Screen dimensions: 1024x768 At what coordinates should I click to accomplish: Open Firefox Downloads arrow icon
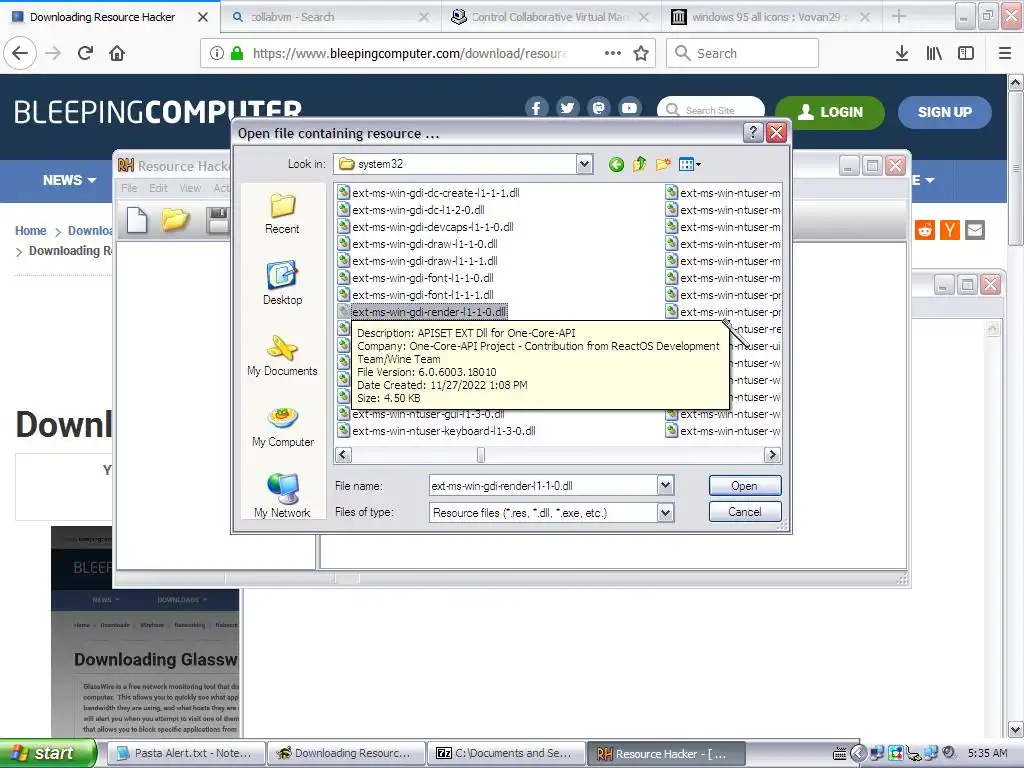[902, 53]
